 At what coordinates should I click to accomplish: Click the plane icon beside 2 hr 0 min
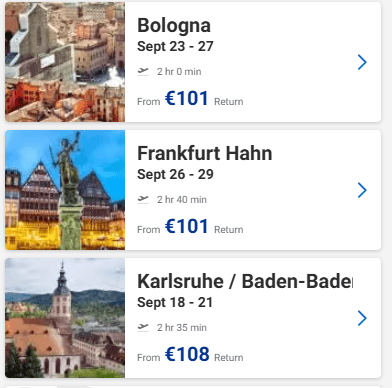[143, 71]
